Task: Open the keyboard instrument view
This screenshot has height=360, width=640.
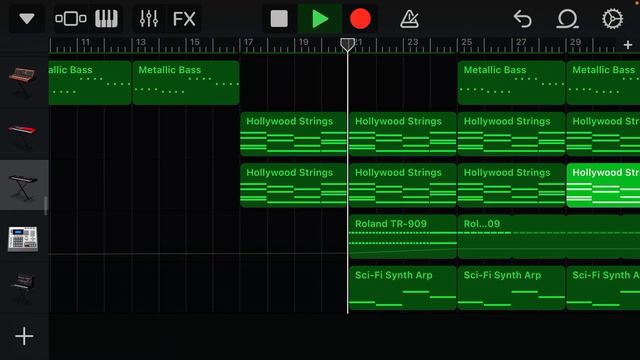Action: point(106,19)
